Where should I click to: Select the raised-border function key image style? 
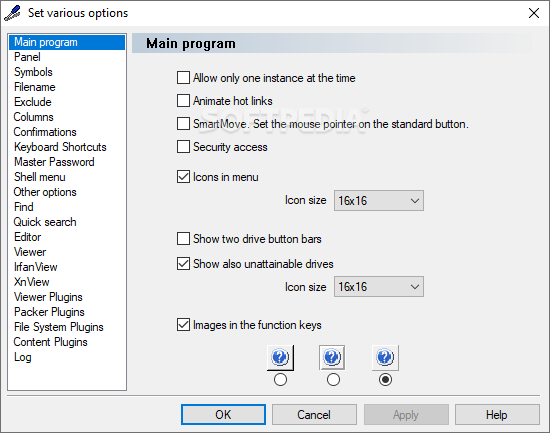click(x=280, y=358)
